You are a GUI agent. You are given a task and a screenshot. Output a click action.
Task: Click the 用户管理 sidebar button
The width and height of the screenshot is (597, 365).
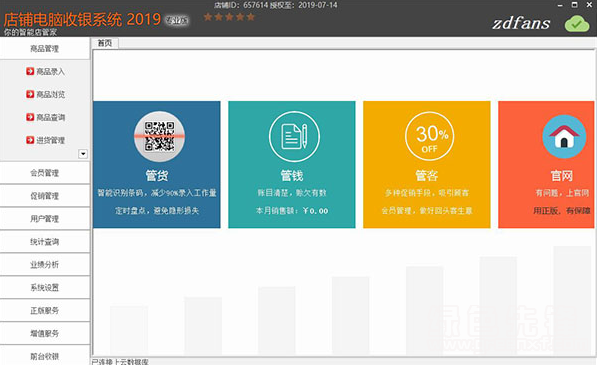click(45, 218)
